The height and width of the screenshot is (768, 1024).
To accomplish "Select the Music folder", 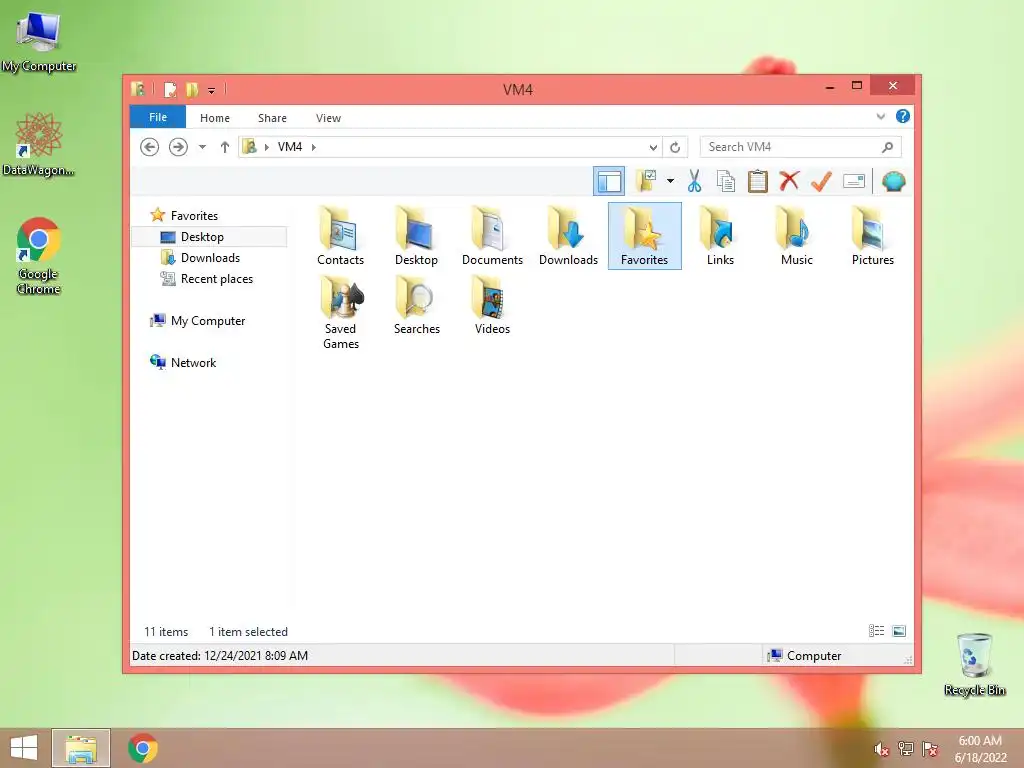I will [x=797, y=236].
